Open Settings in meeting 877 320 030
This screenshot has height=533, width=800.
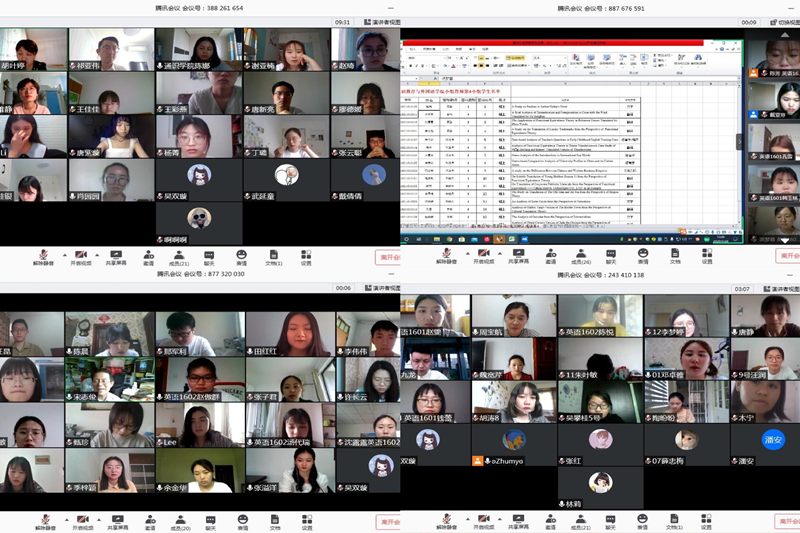306,520
